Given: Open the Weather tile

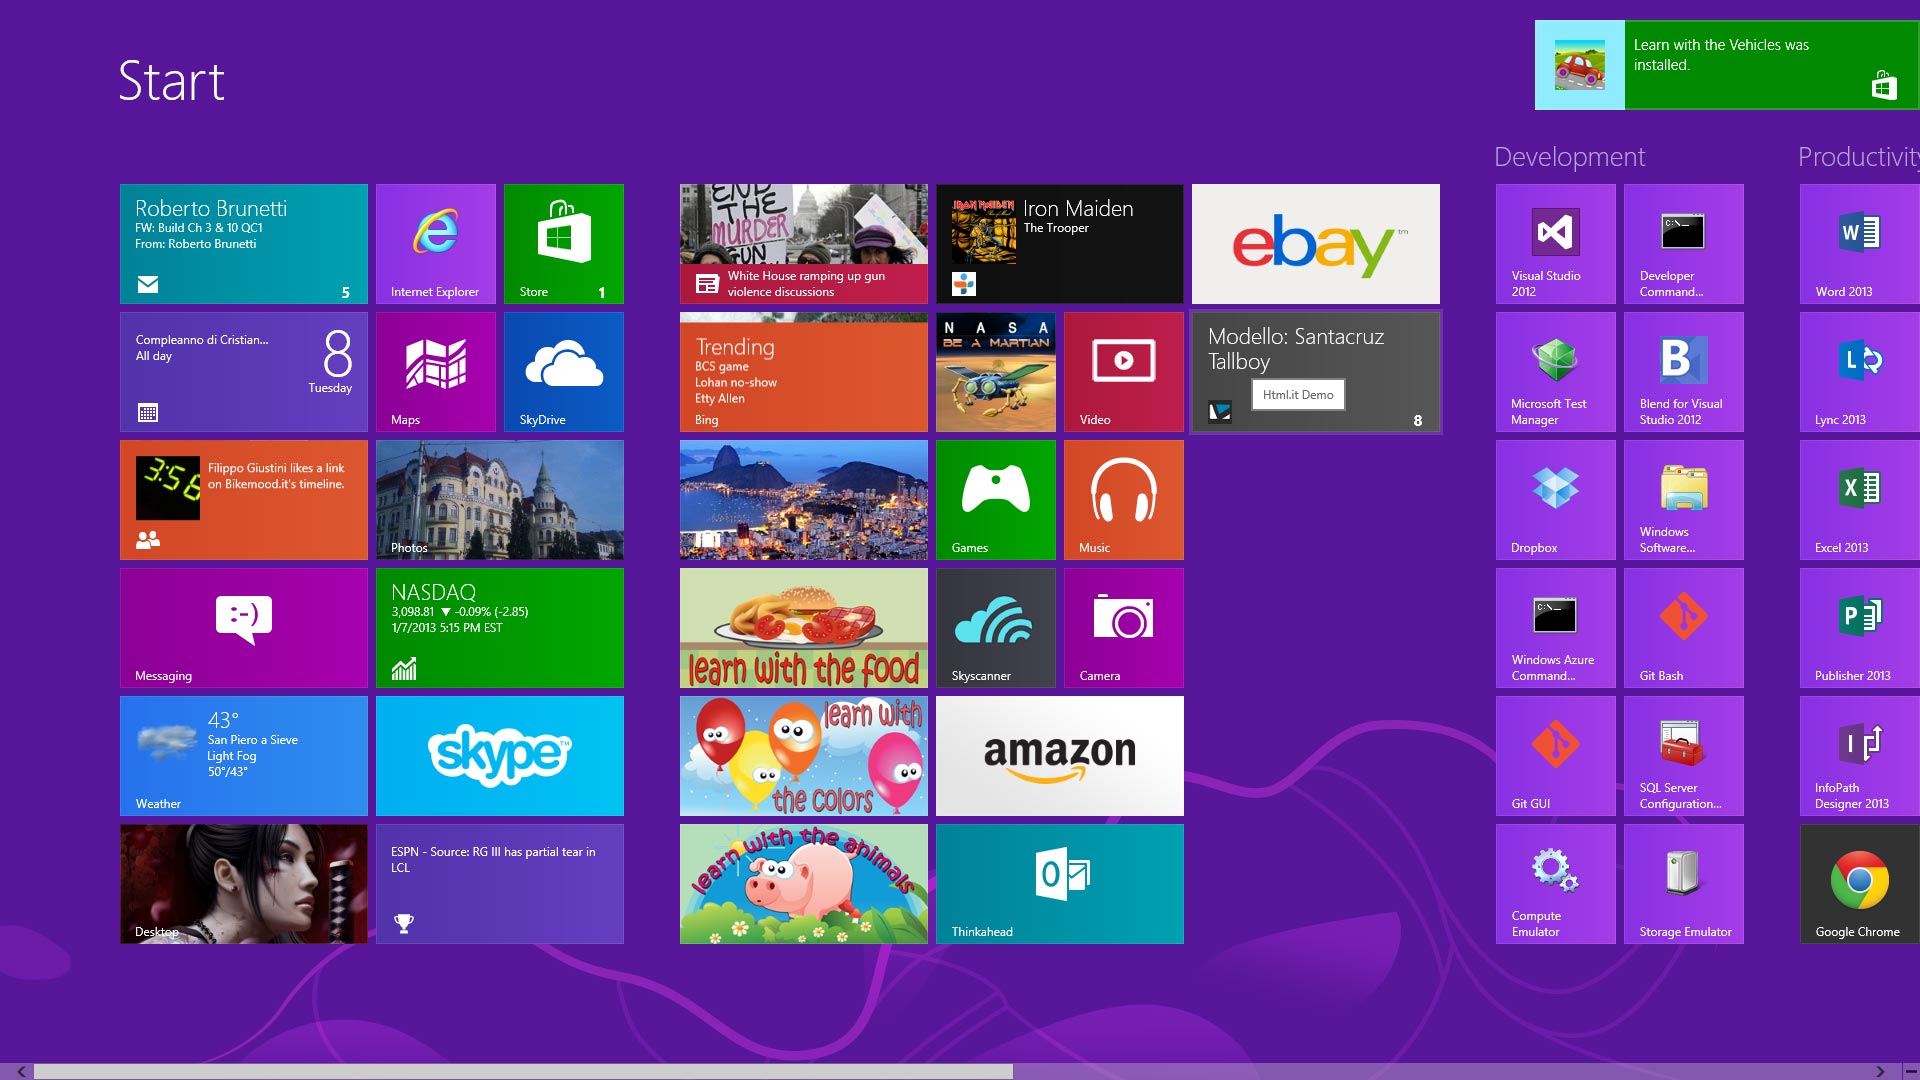Looking at the screenshot, I should 244,756.
